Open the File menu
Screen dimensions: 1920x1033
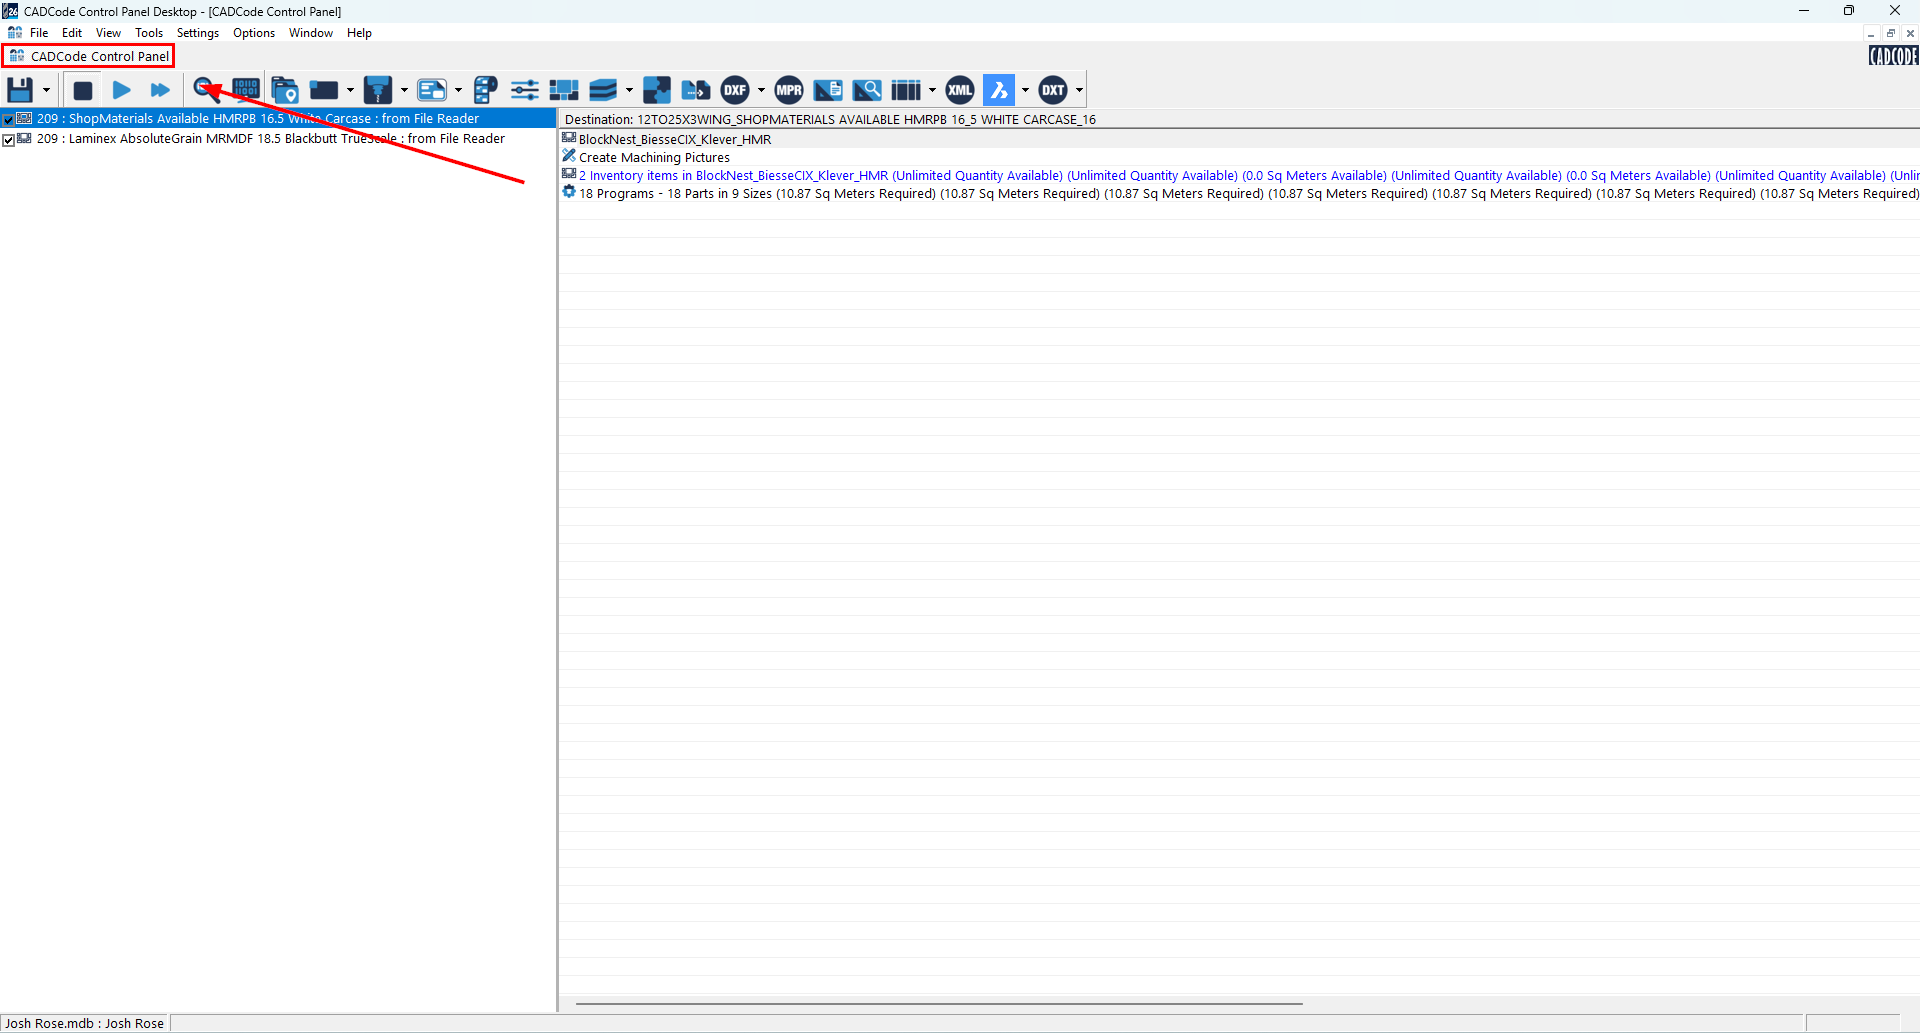tap(39, 33)
